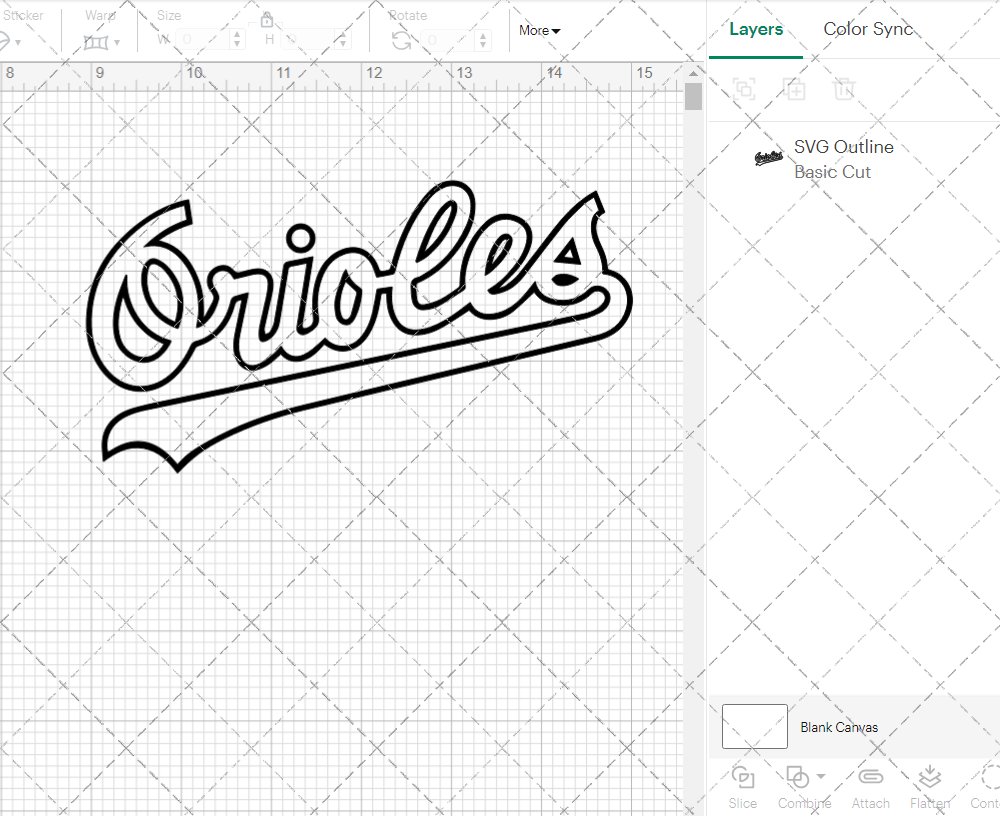1000x816 pixels.
Task: Delete the selected layer
Action: (x=845, y=89)
